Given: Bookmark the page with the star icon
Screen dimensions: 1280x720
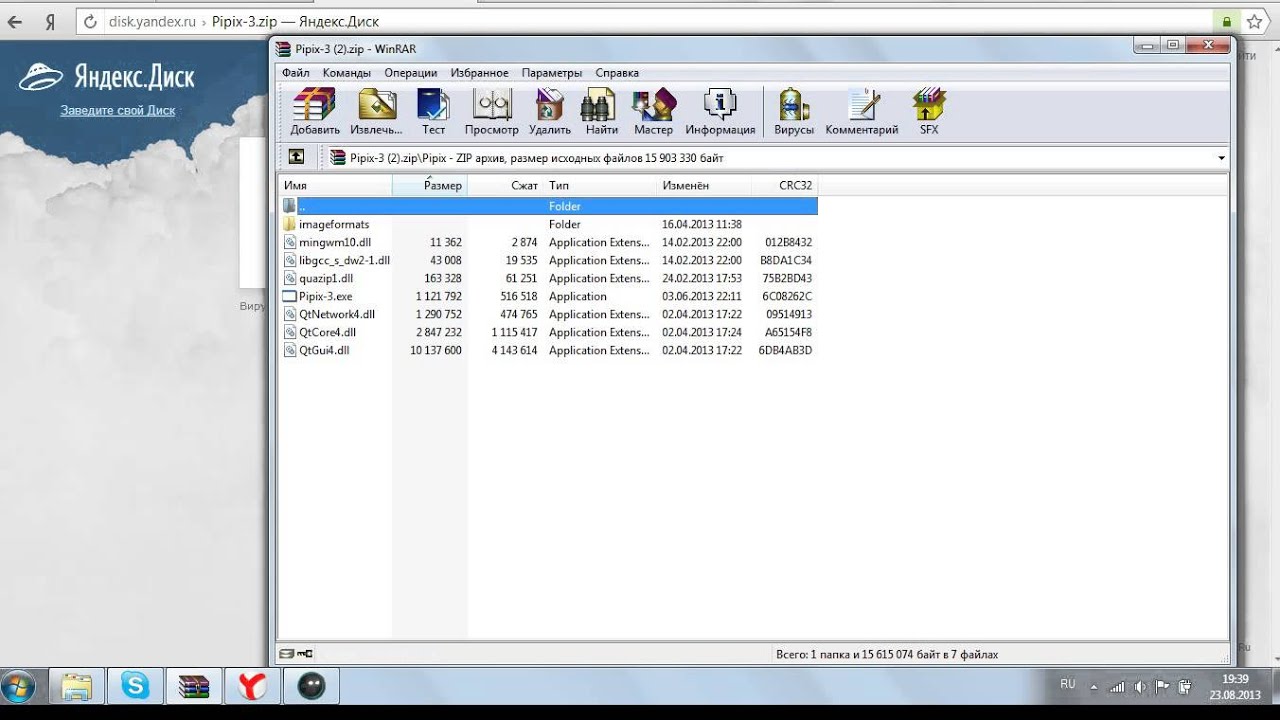Looking at the screenshot, I should point(1254,21).
